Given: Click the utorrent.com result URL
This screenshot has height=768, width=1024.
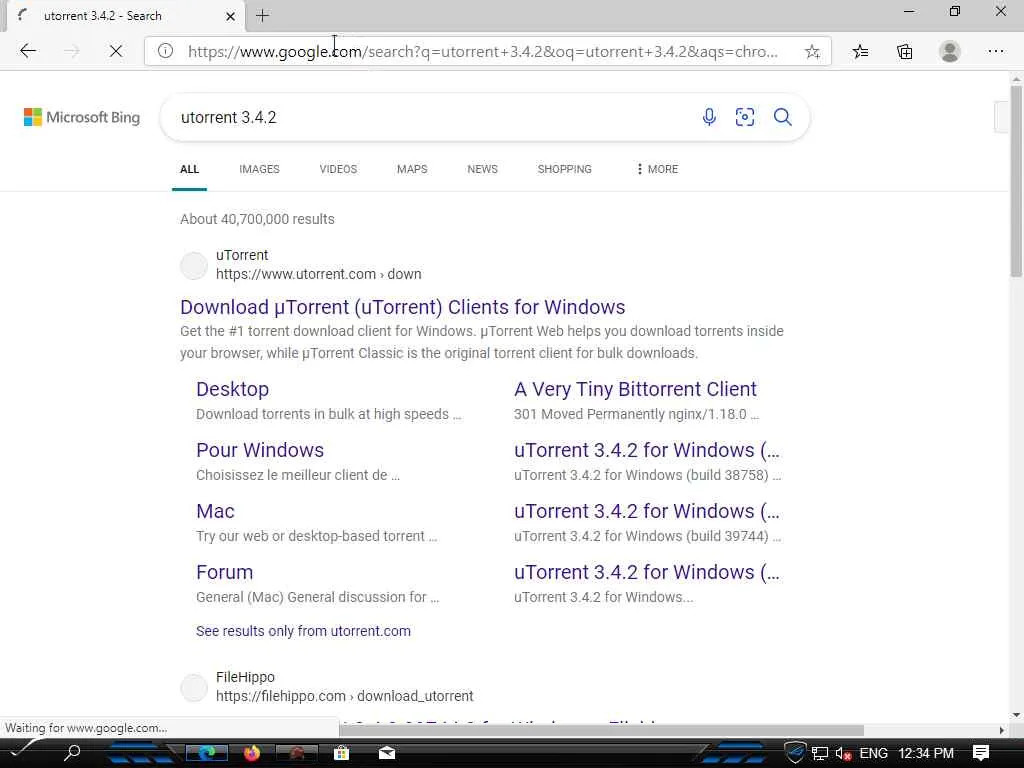Looking at the screenshot, I should [319, 274].
